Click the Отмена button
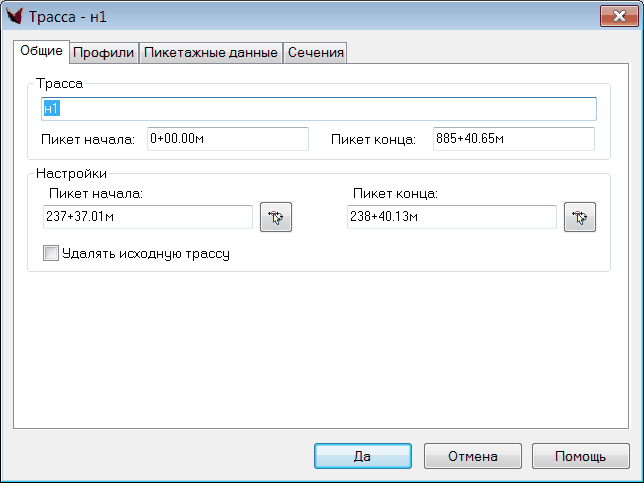Image resolution: width=644 pixels, height=483 pixels. 473,456
